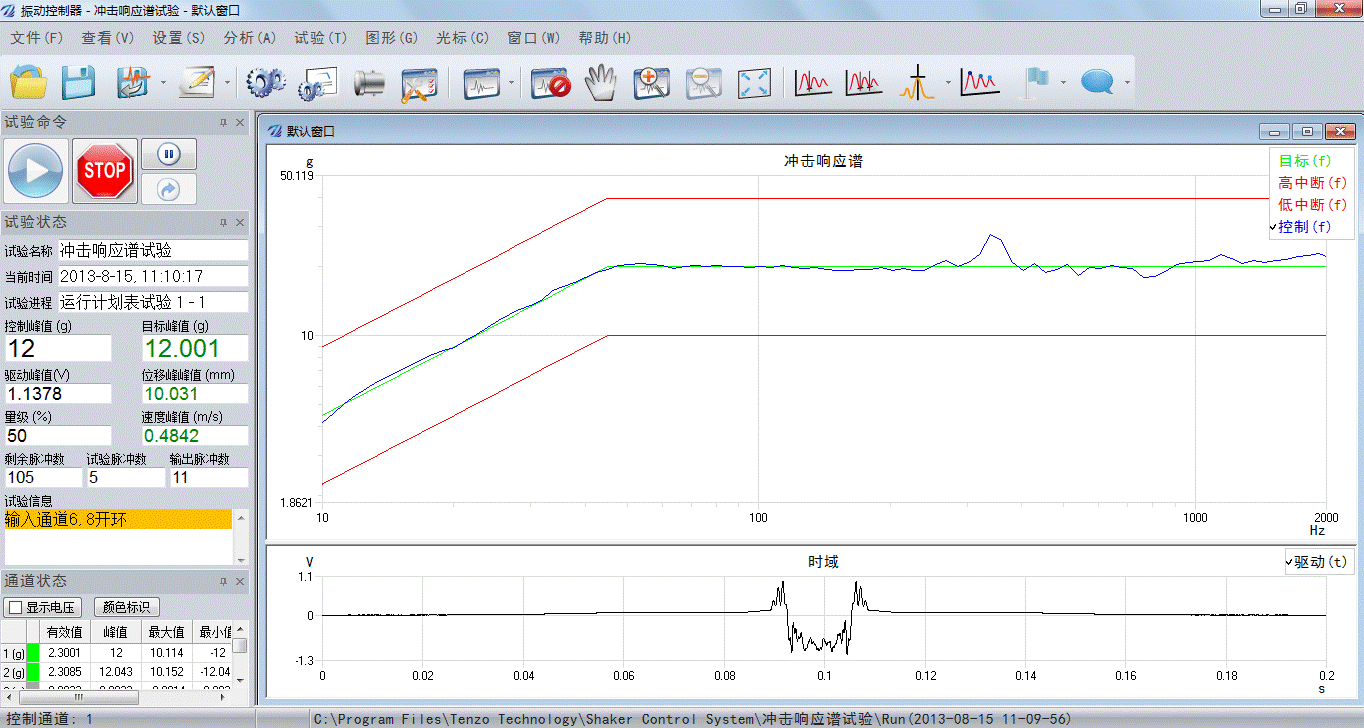This screenshot has width=1364, height=728.
Task: Open the 窗口(W) menu
Action: (534, 38)
